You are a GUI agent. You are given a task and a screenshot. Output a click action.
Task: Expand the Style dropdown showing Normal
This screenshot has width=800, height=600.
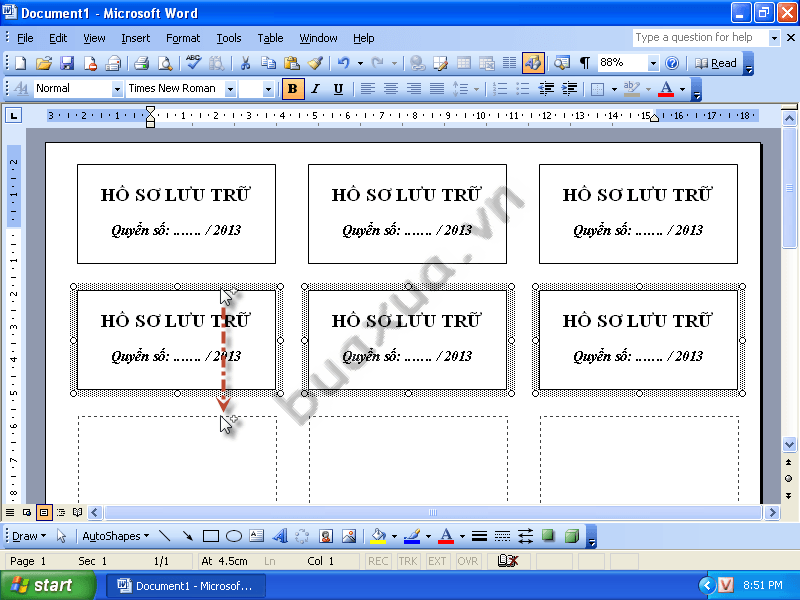117,89
